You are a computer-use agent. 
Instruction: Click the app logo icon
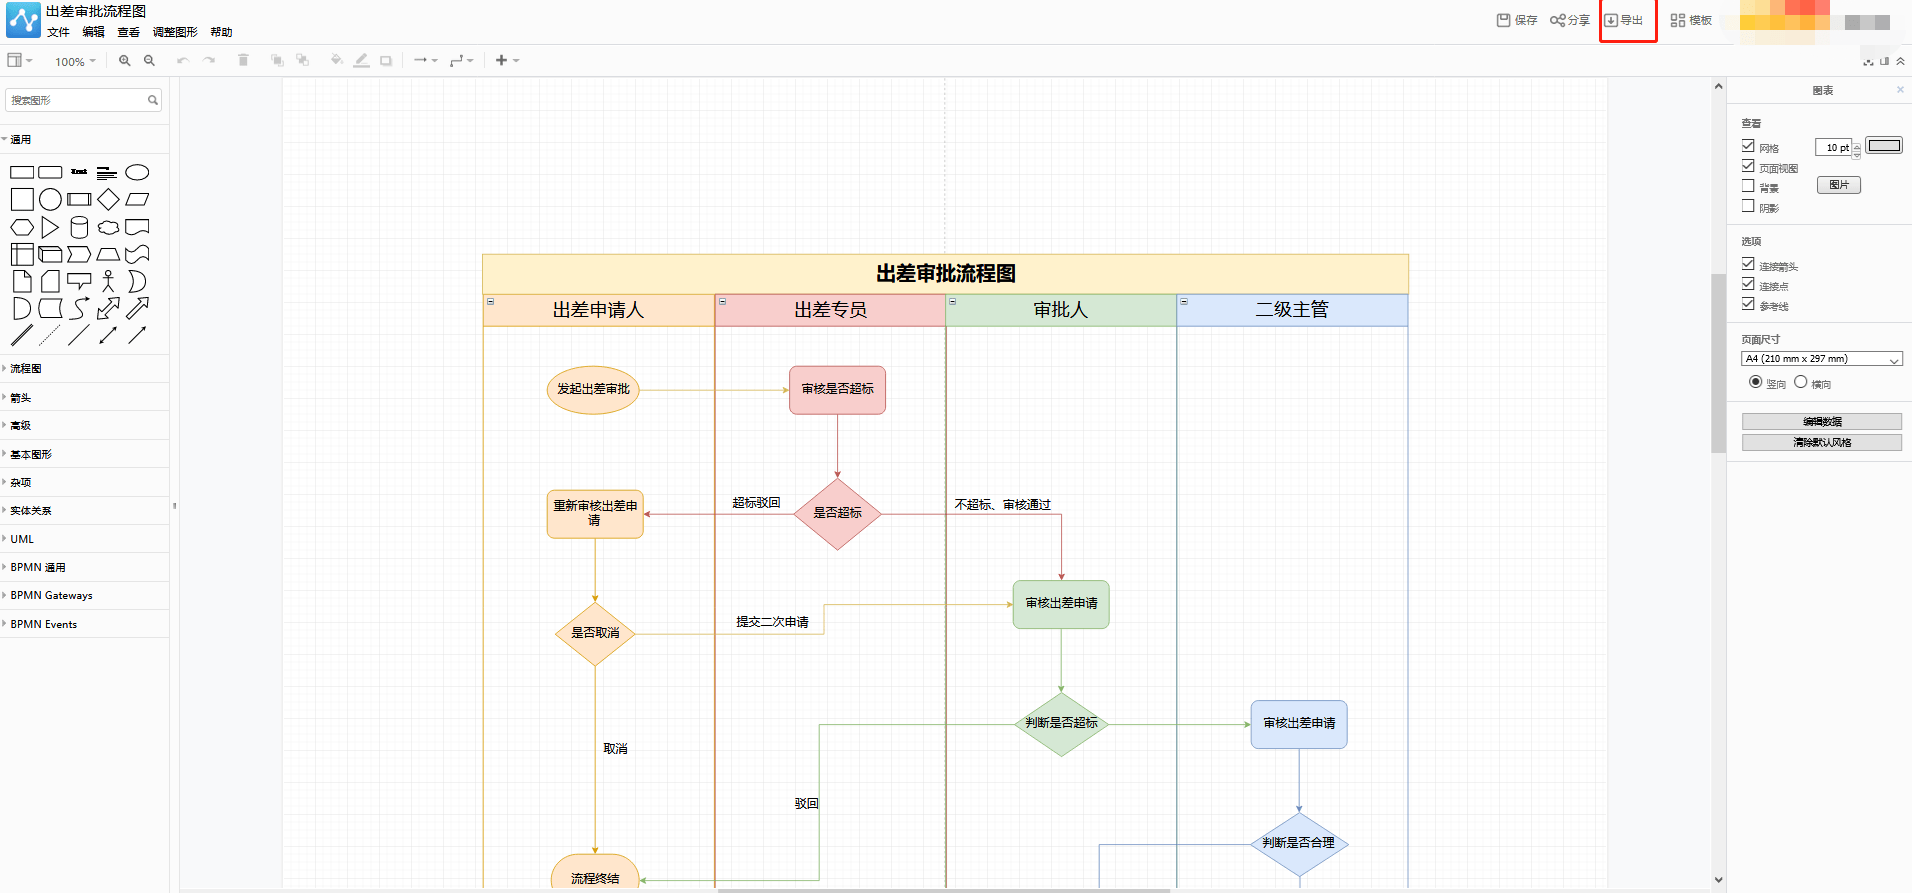23,20
